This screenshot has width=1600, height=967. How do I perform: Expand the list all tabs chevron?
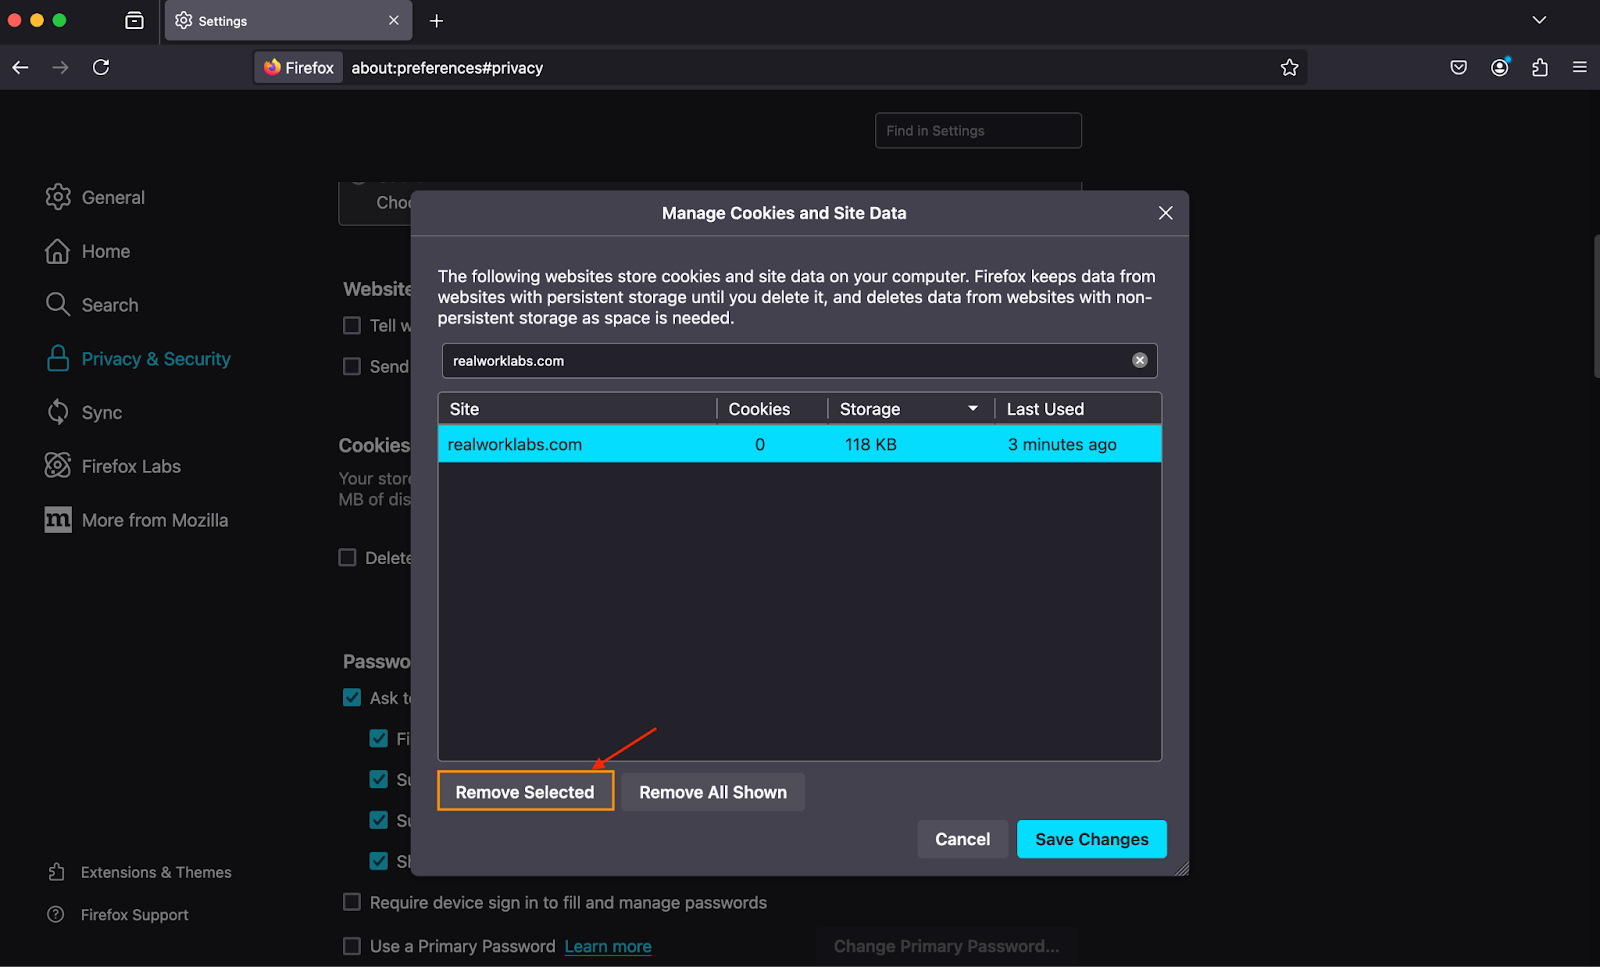tap(1540, 20)
